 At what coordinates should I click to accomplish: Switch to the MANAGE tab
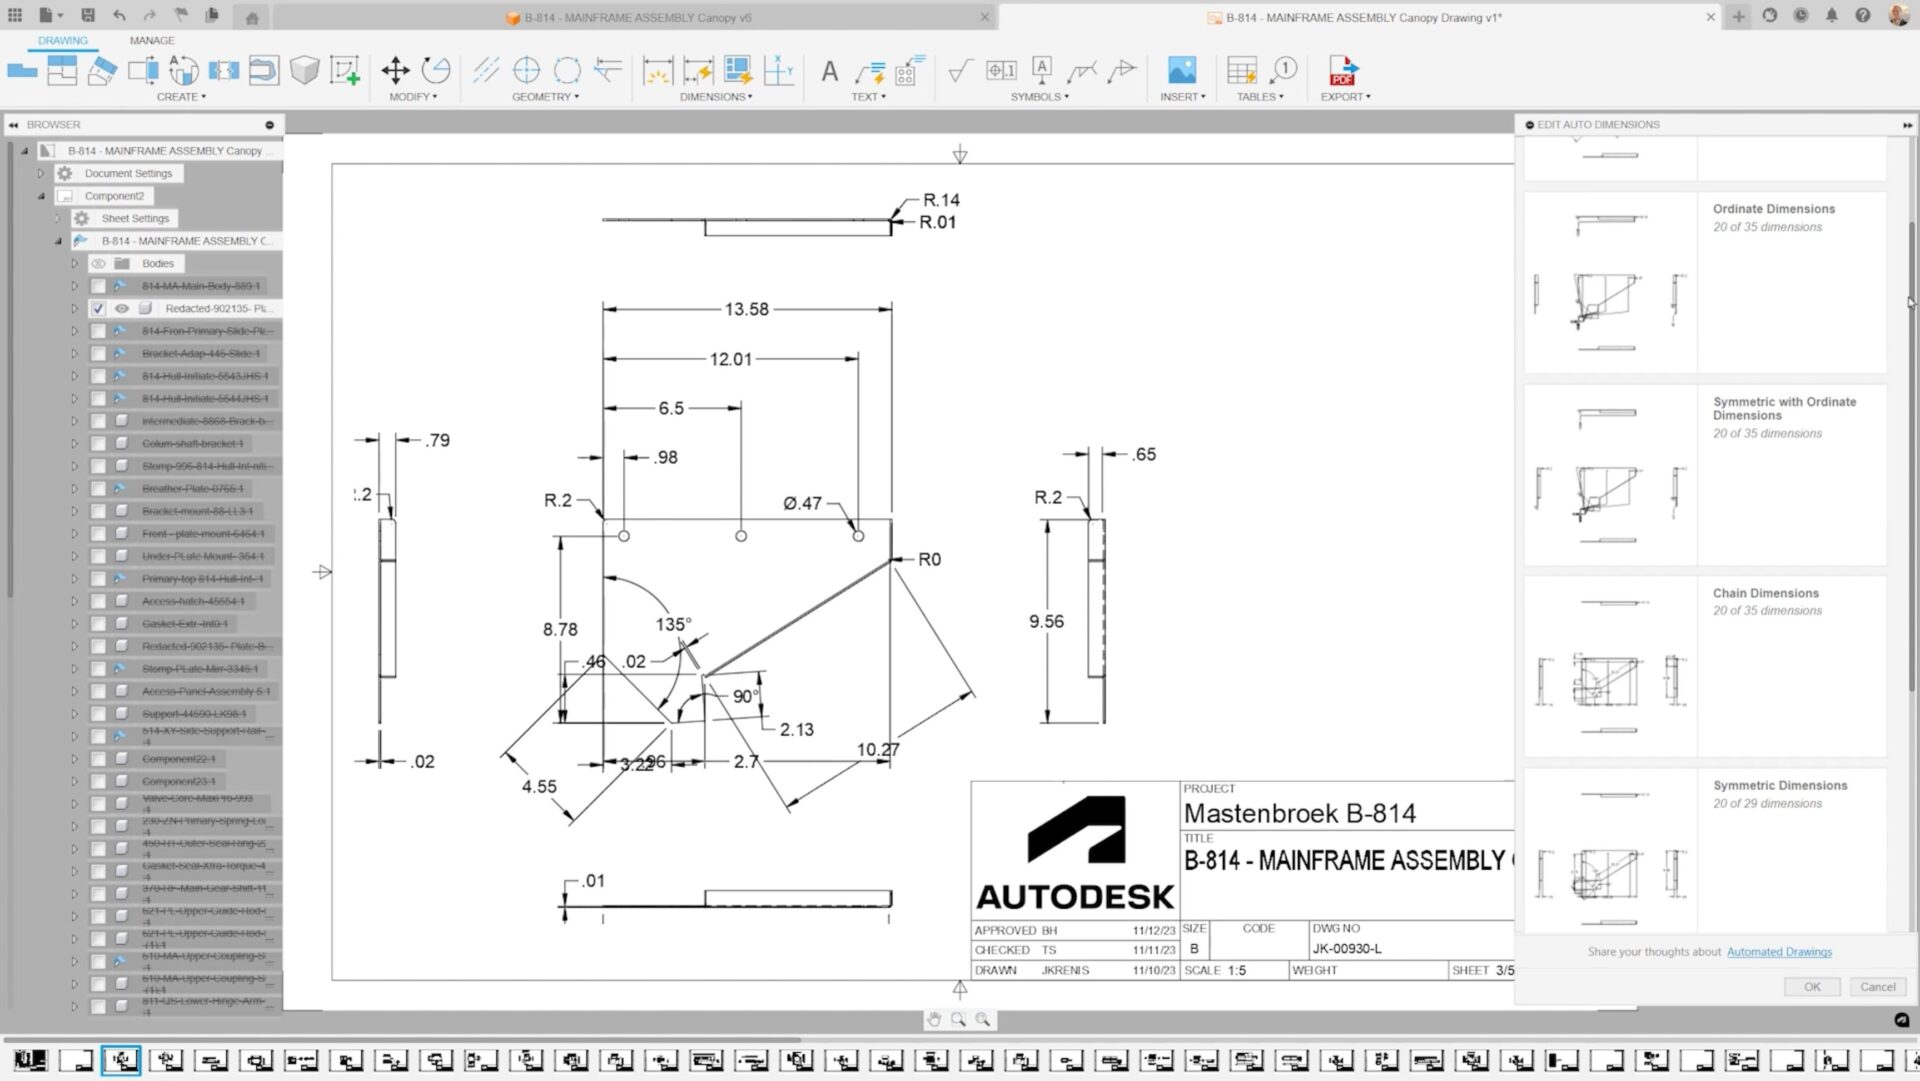point(152,41)
